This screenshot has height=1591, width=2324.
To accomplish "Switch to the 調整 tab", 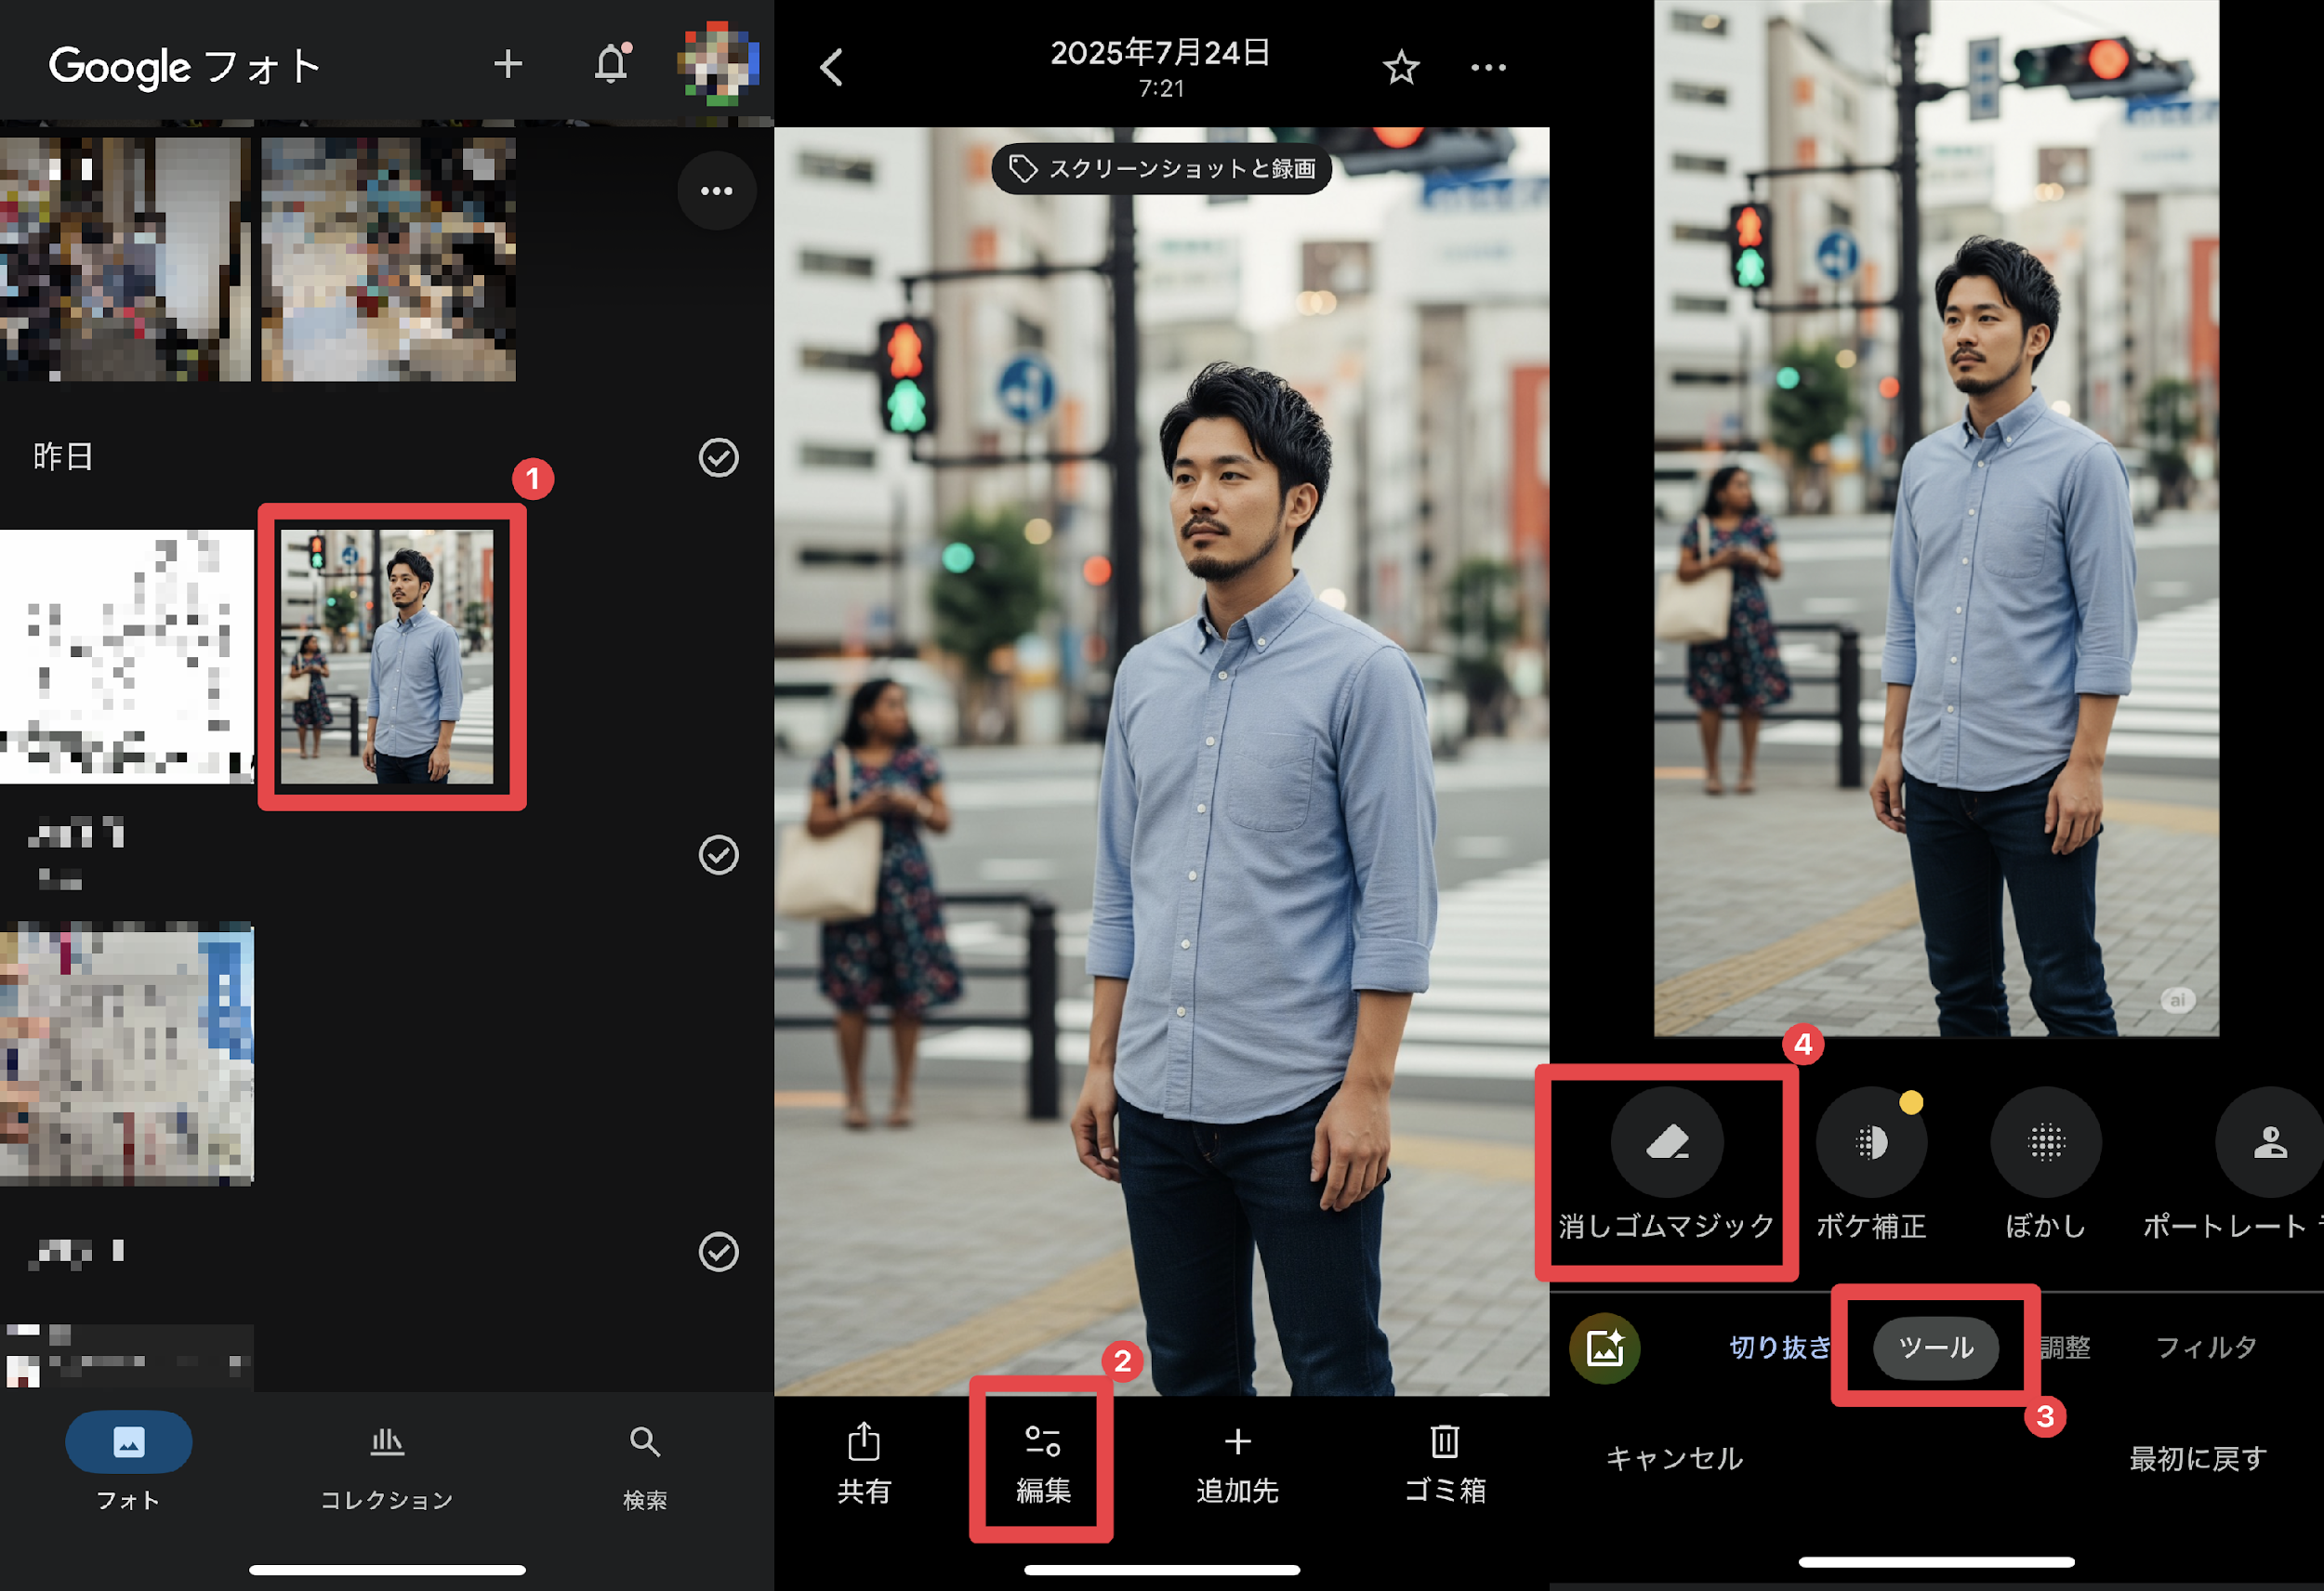I will pyautogui.click(x=2065, y=1348).
